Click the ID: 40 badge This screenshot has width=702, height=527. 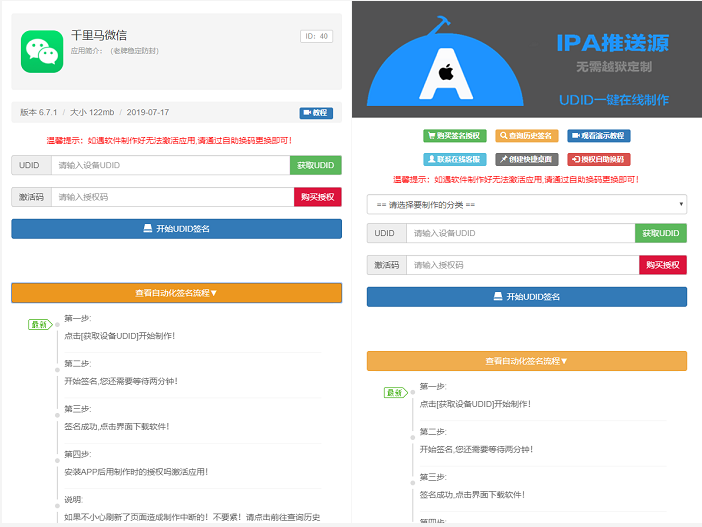point(316,36)
